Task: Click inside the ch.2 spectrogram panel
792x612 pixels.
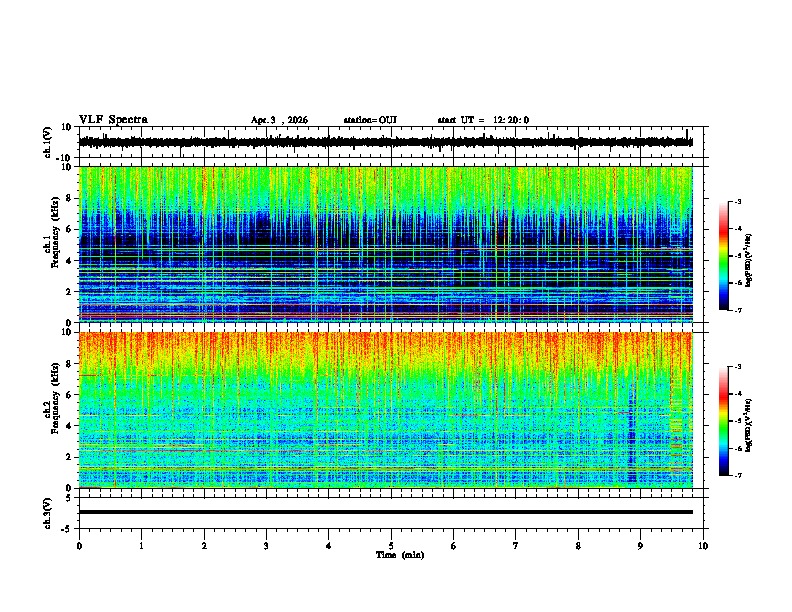Action: click(x=386, y=410)
